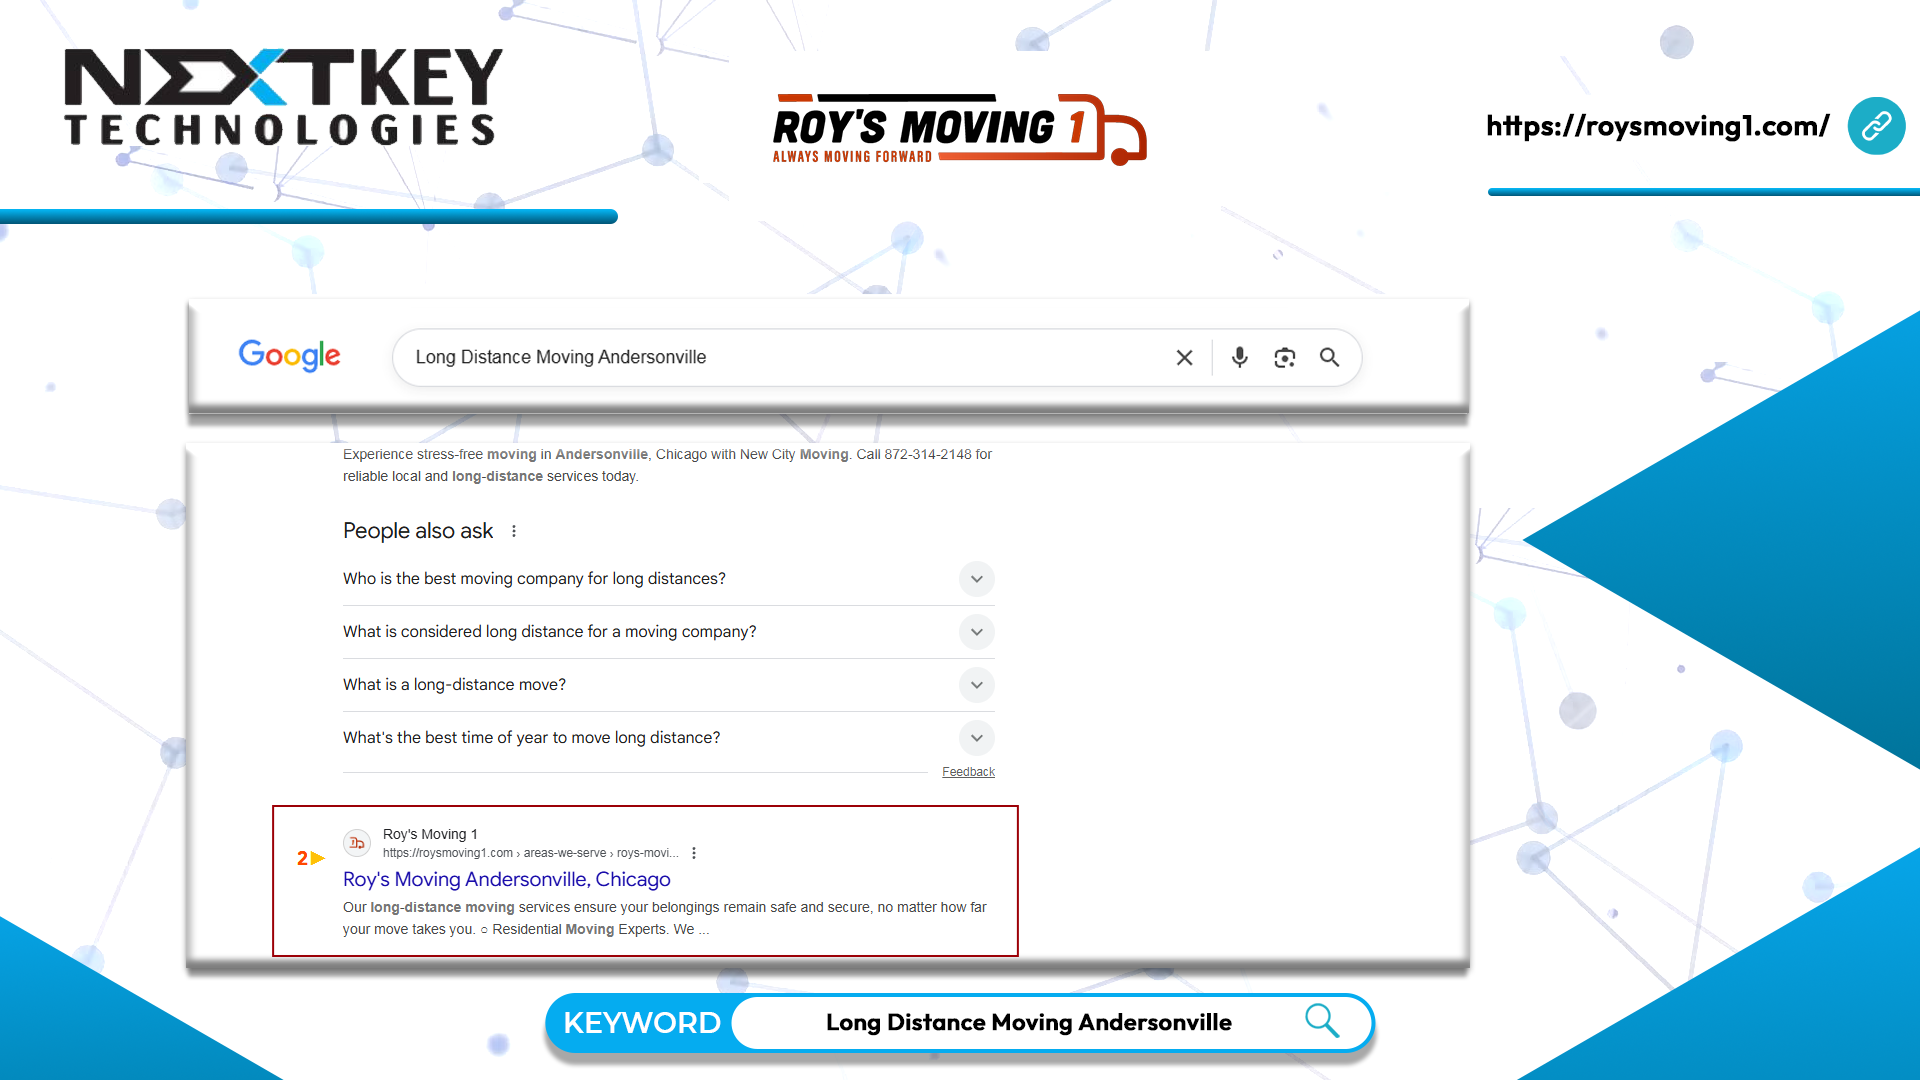Open Google Lens image search icon
The height and width of the screenshot is (1080, 1920).
(x=1285, y=358)
